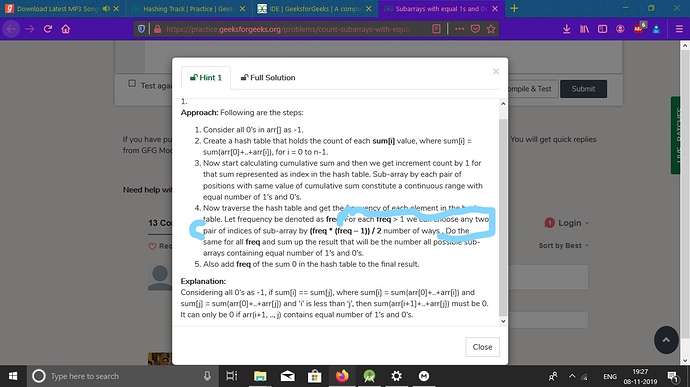The height and width of the screenshot is (387, 690).
Task: Open the library icon in toolbar
Action: tap(584, 29)
